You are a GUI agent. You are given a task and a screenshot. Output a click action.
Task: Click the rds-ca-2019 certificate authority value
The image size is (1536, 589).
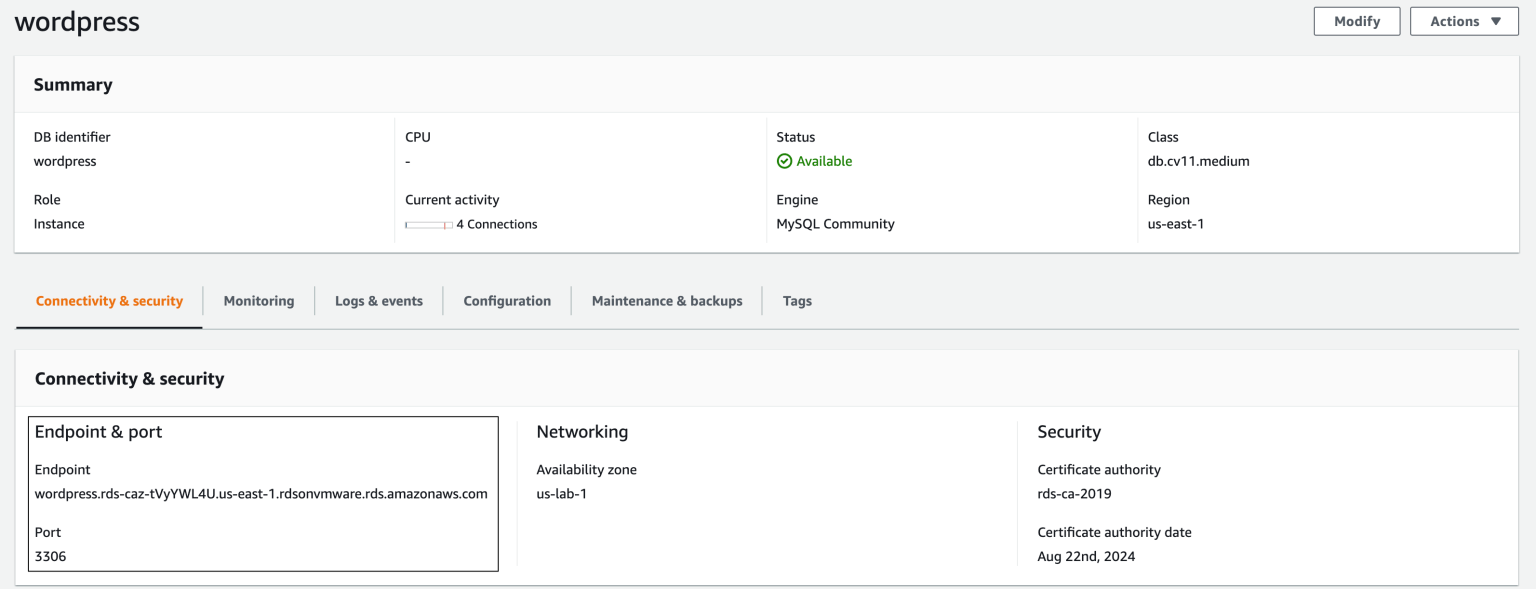tap(1074, 494)
